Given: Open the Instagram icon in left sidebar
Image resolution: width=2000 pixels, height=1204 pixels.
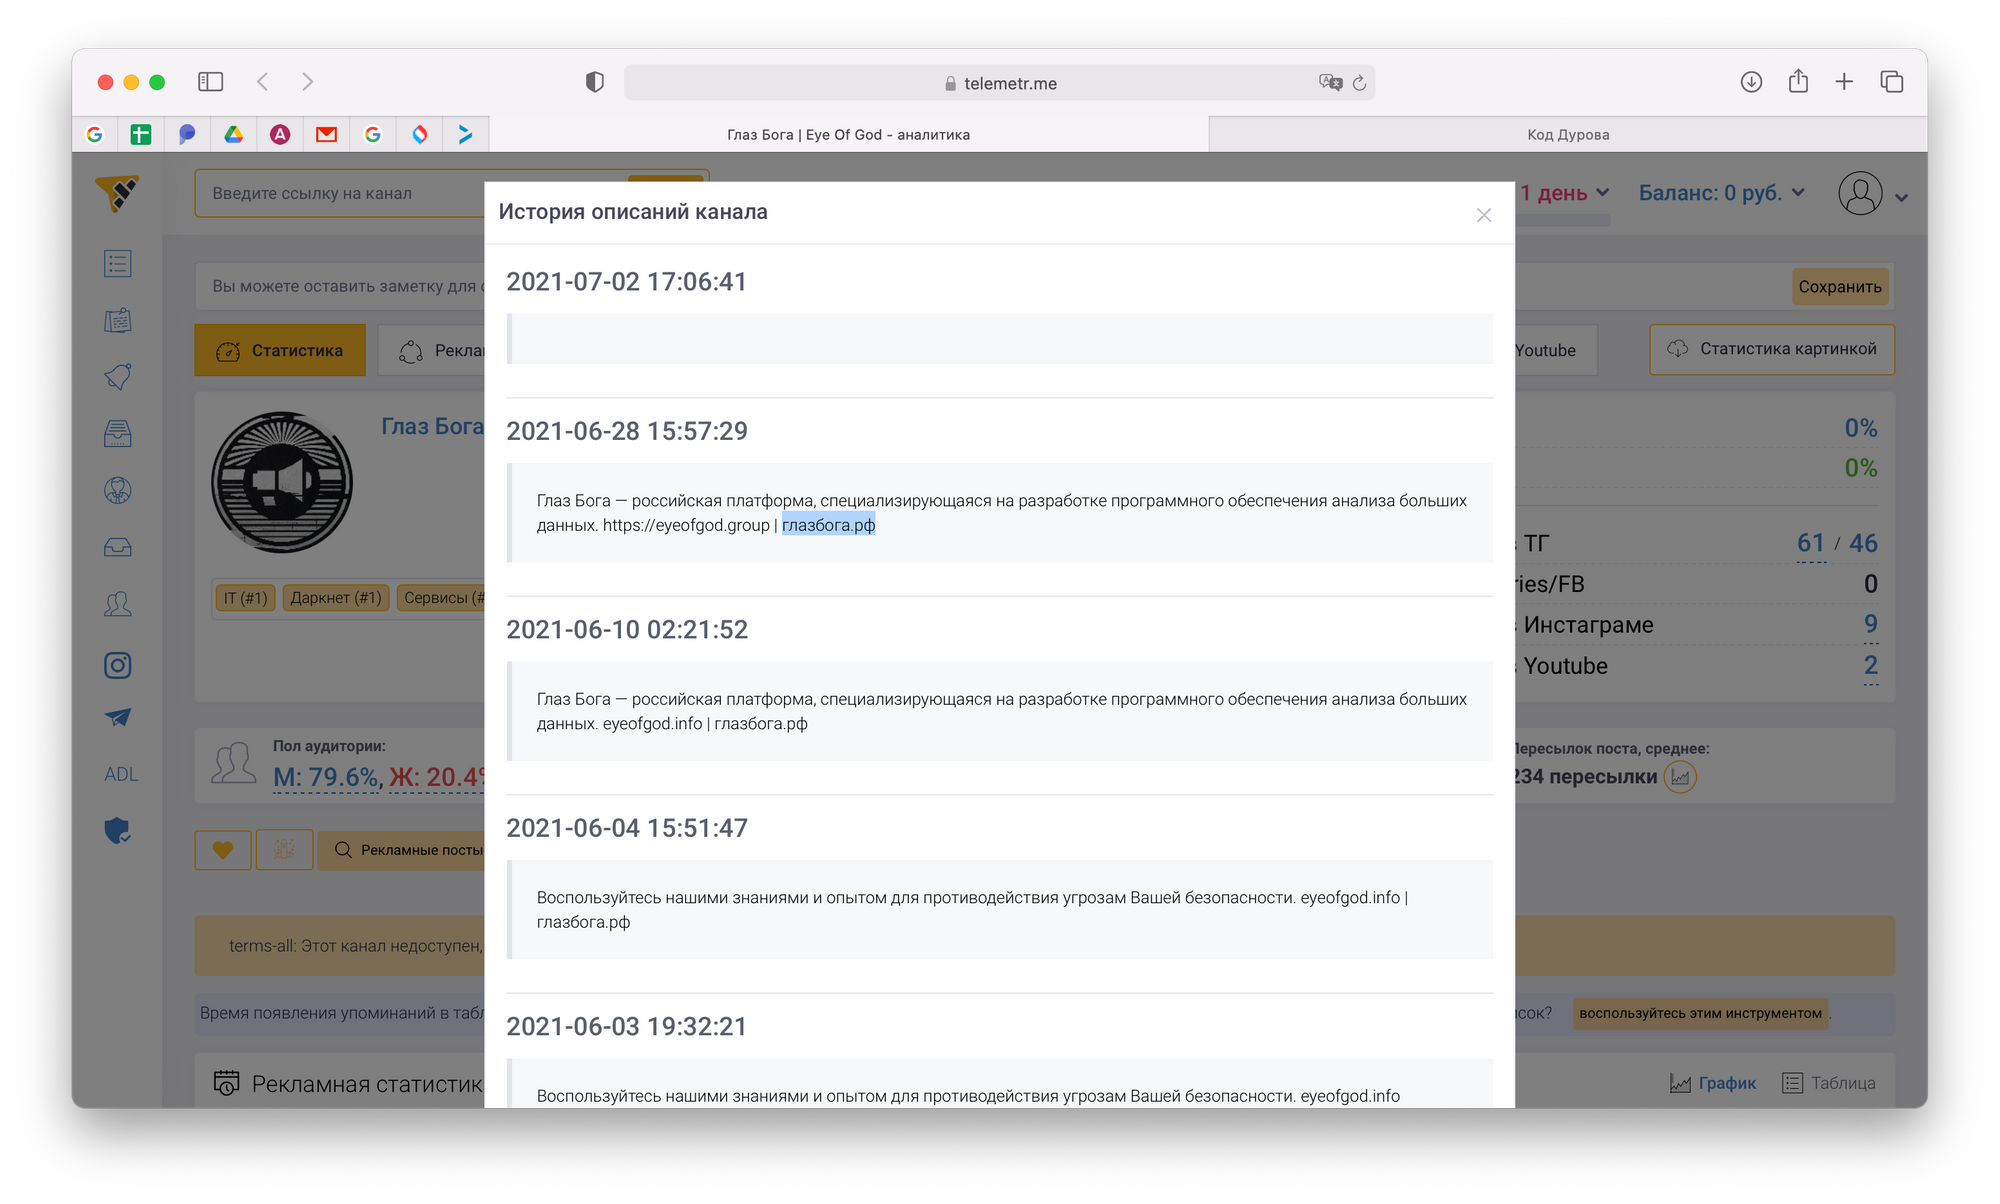Looking at the screenshot, I should tap(118, 665).
